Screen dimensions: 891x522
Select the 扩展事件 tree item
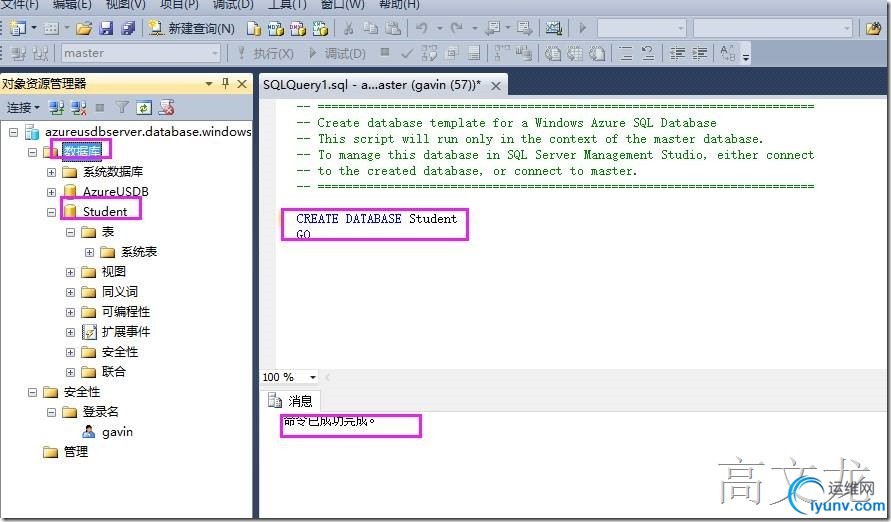point(126,332)
